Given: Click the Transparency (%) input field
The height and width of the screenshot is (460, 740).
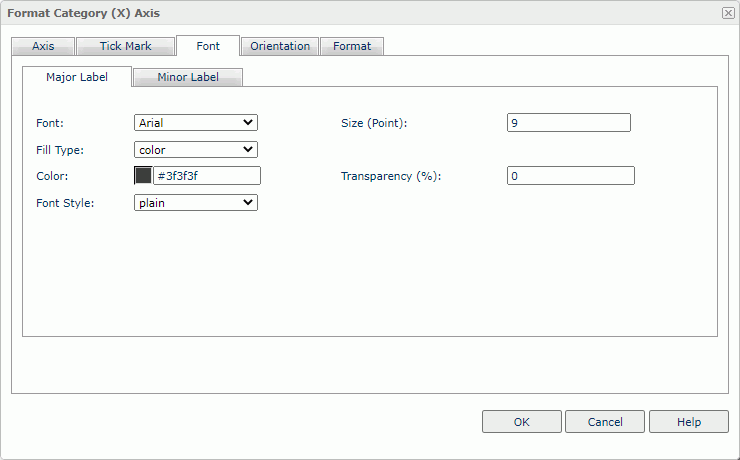Looking at the screenshot, I should click(x=570, y=176).
